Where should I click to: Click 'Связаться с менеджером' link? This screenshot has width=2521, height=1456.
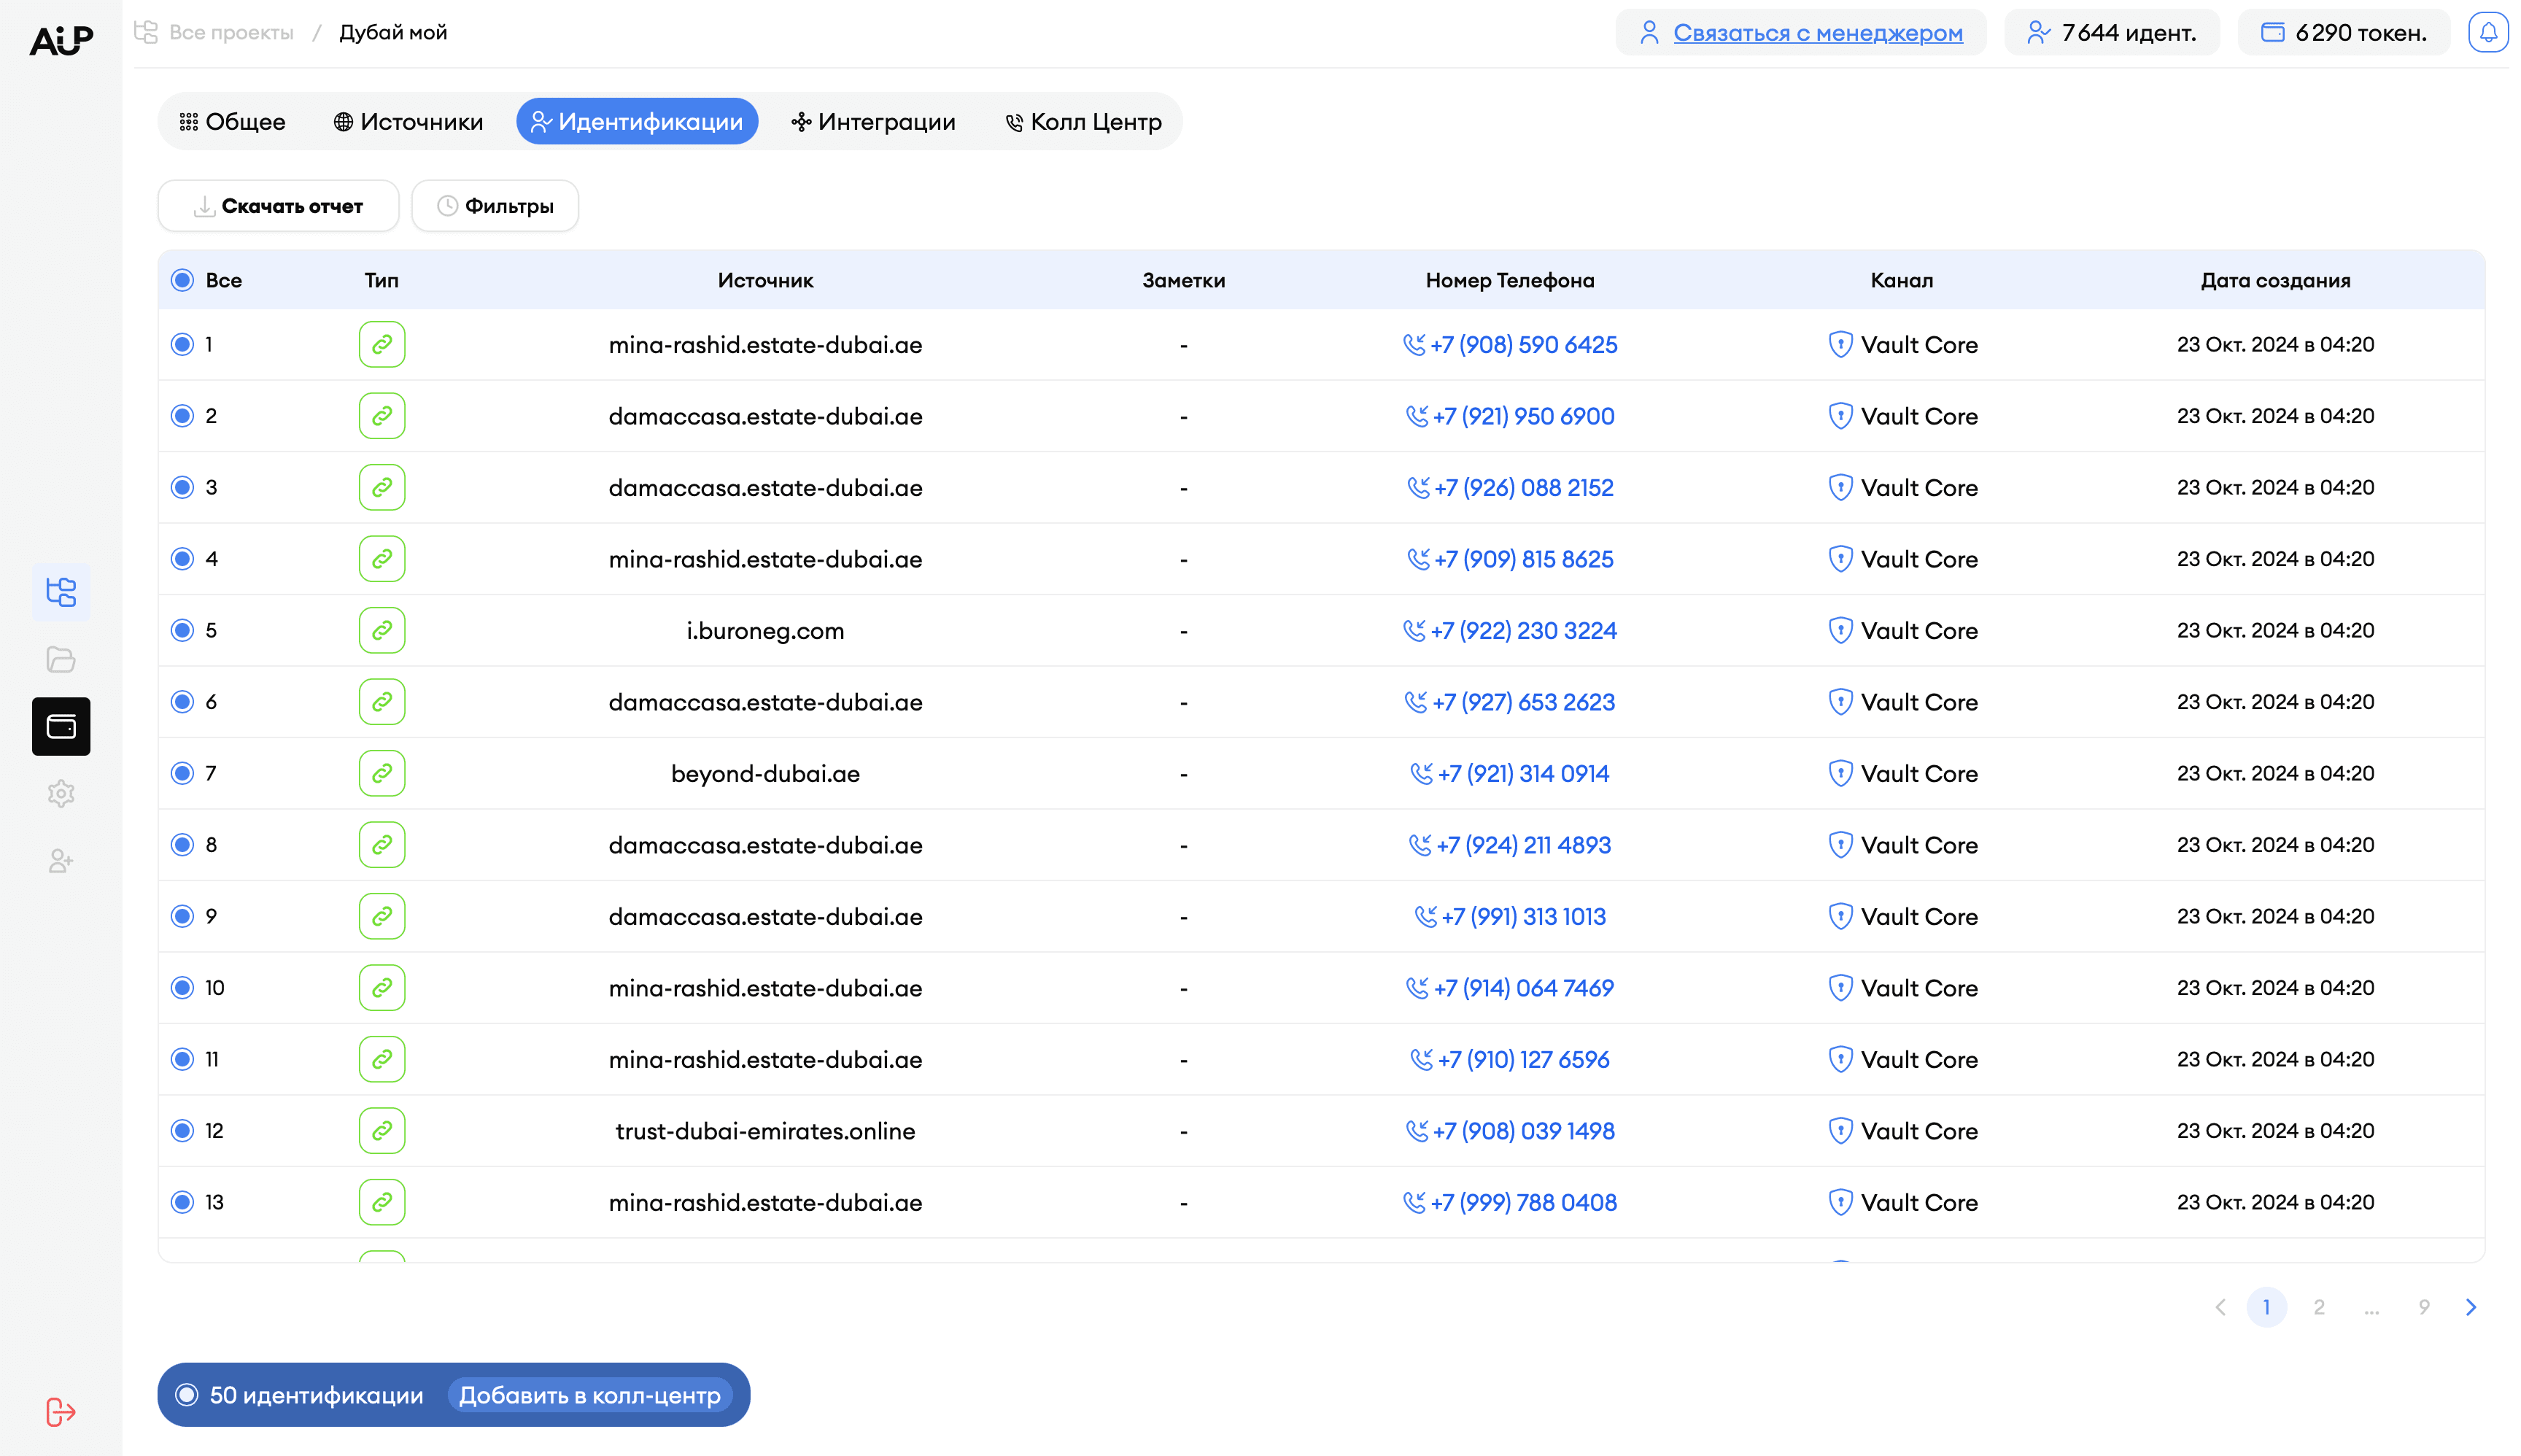tap(1817, 33)
